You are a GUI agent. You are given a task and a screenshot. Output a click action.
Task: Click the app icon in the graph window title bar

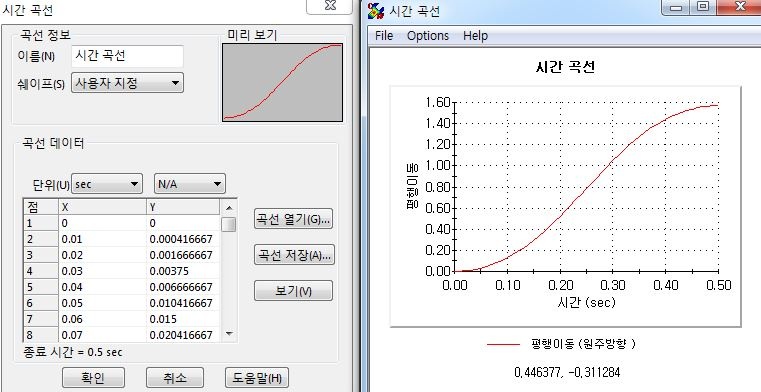(x=376, y=10)
